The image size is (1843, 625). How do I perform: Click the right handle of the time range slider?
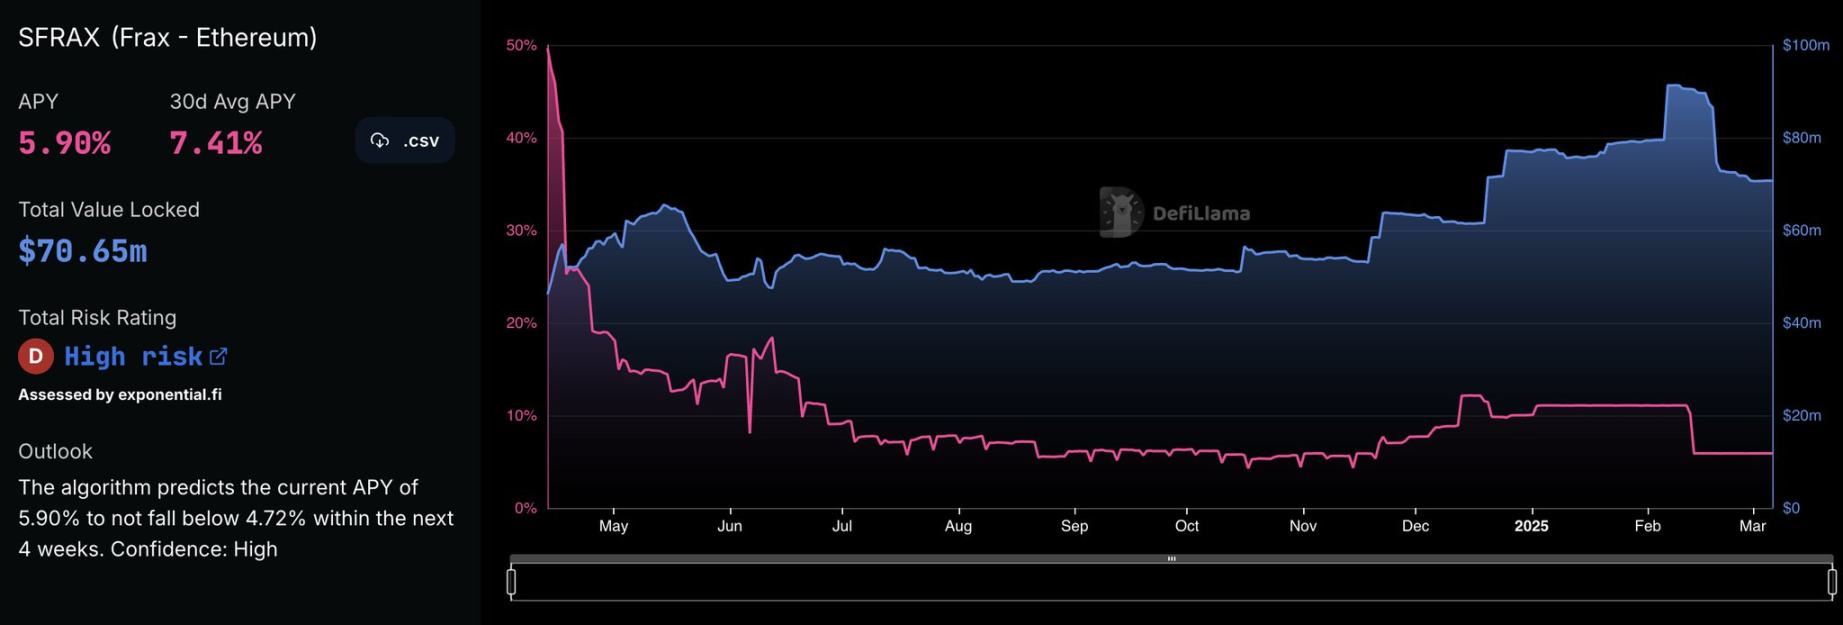pyautogui.click(x=1831, y=581)
